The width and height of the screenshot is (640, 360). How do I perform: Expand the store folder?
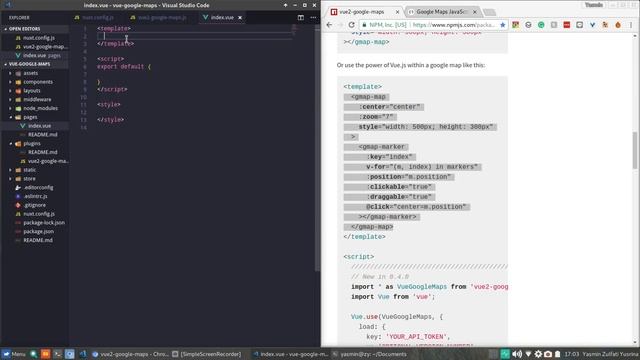[29, 179]
